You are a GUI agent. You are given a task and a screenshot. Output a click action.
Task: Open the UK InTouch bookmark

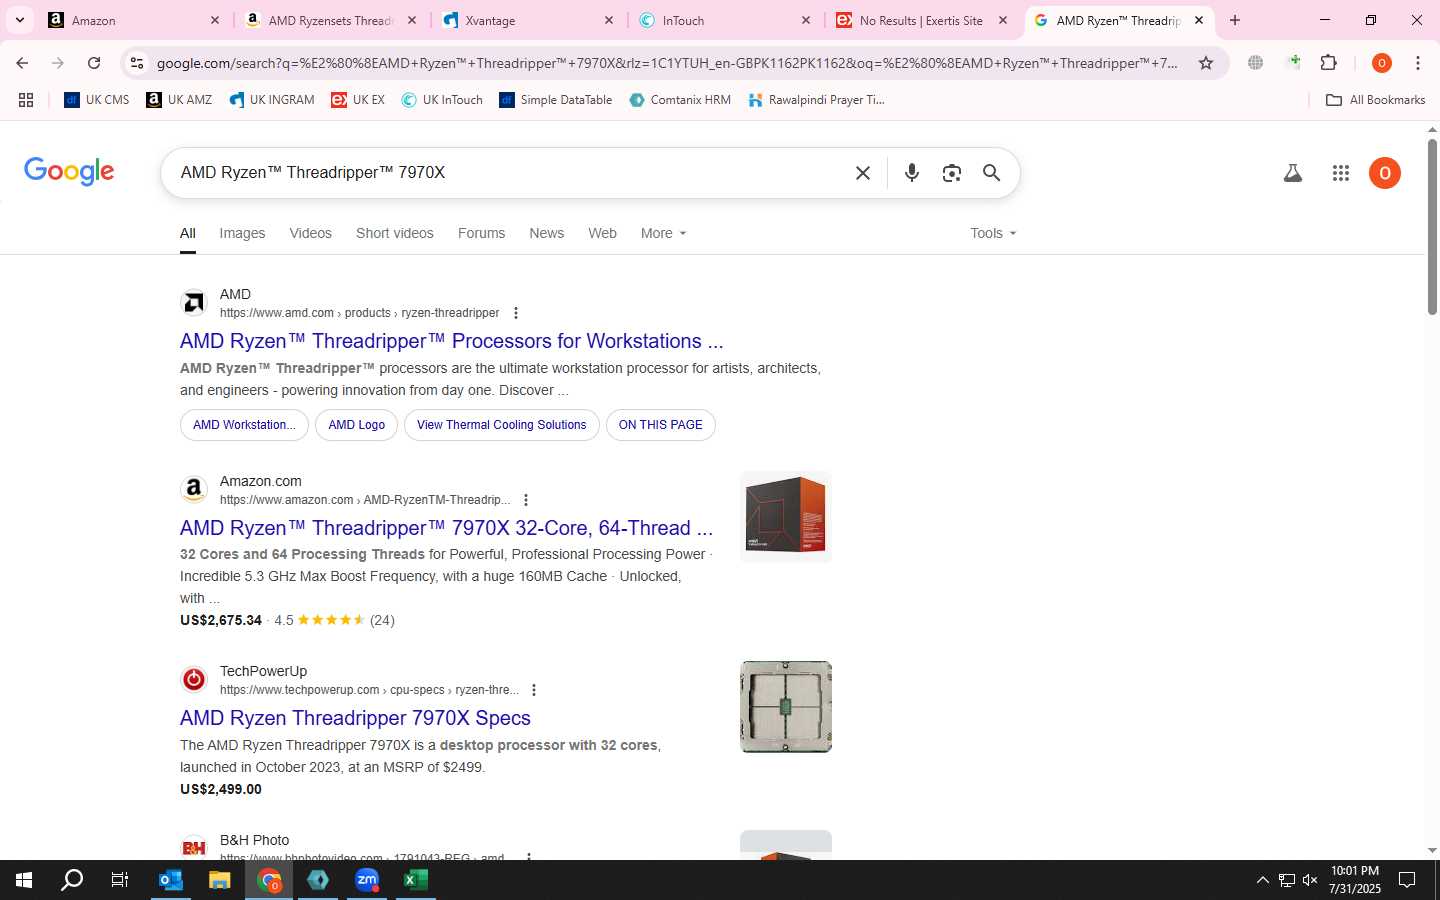pyautogui.click(x=442, y=100)
